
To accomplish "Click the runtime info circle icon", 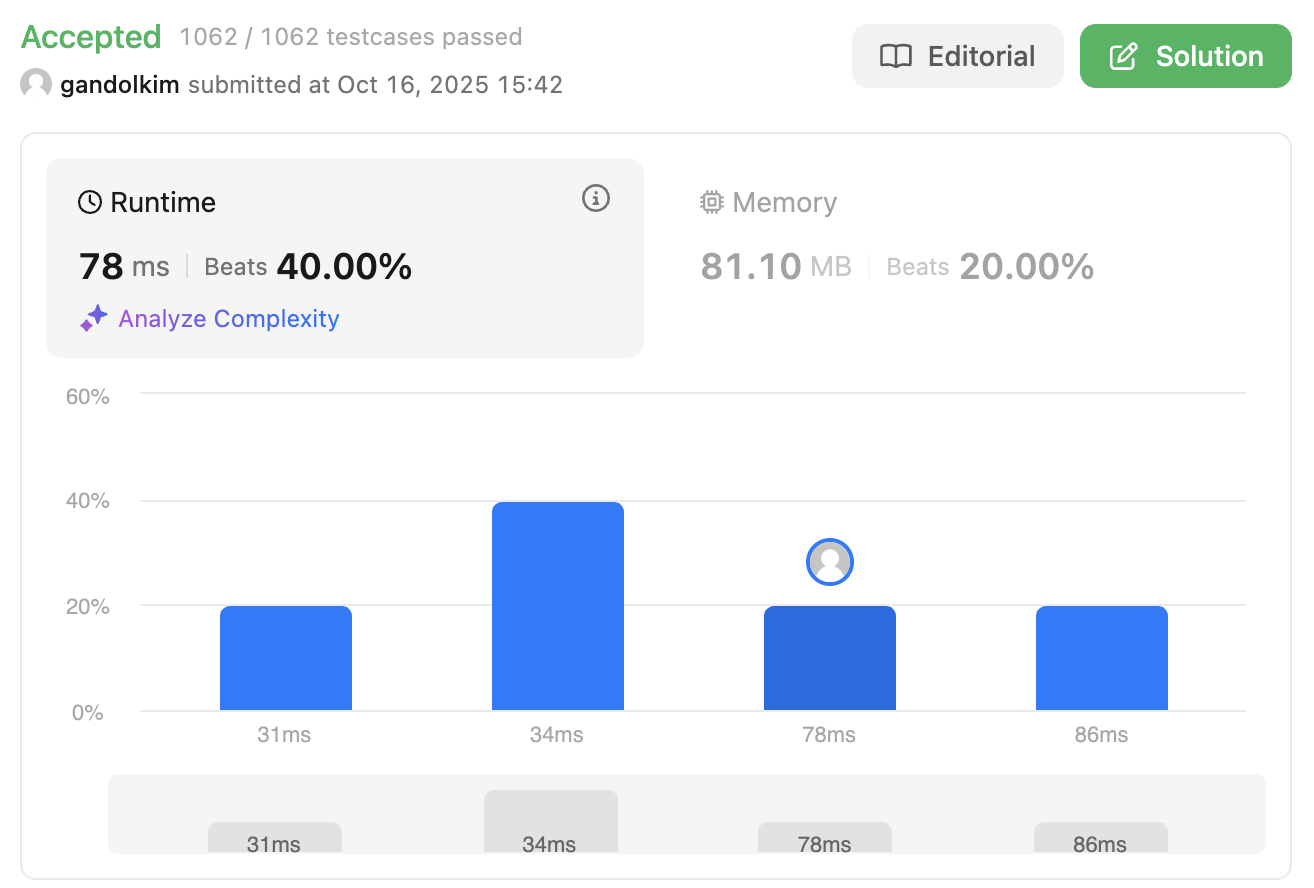I will tap(596, 199).
